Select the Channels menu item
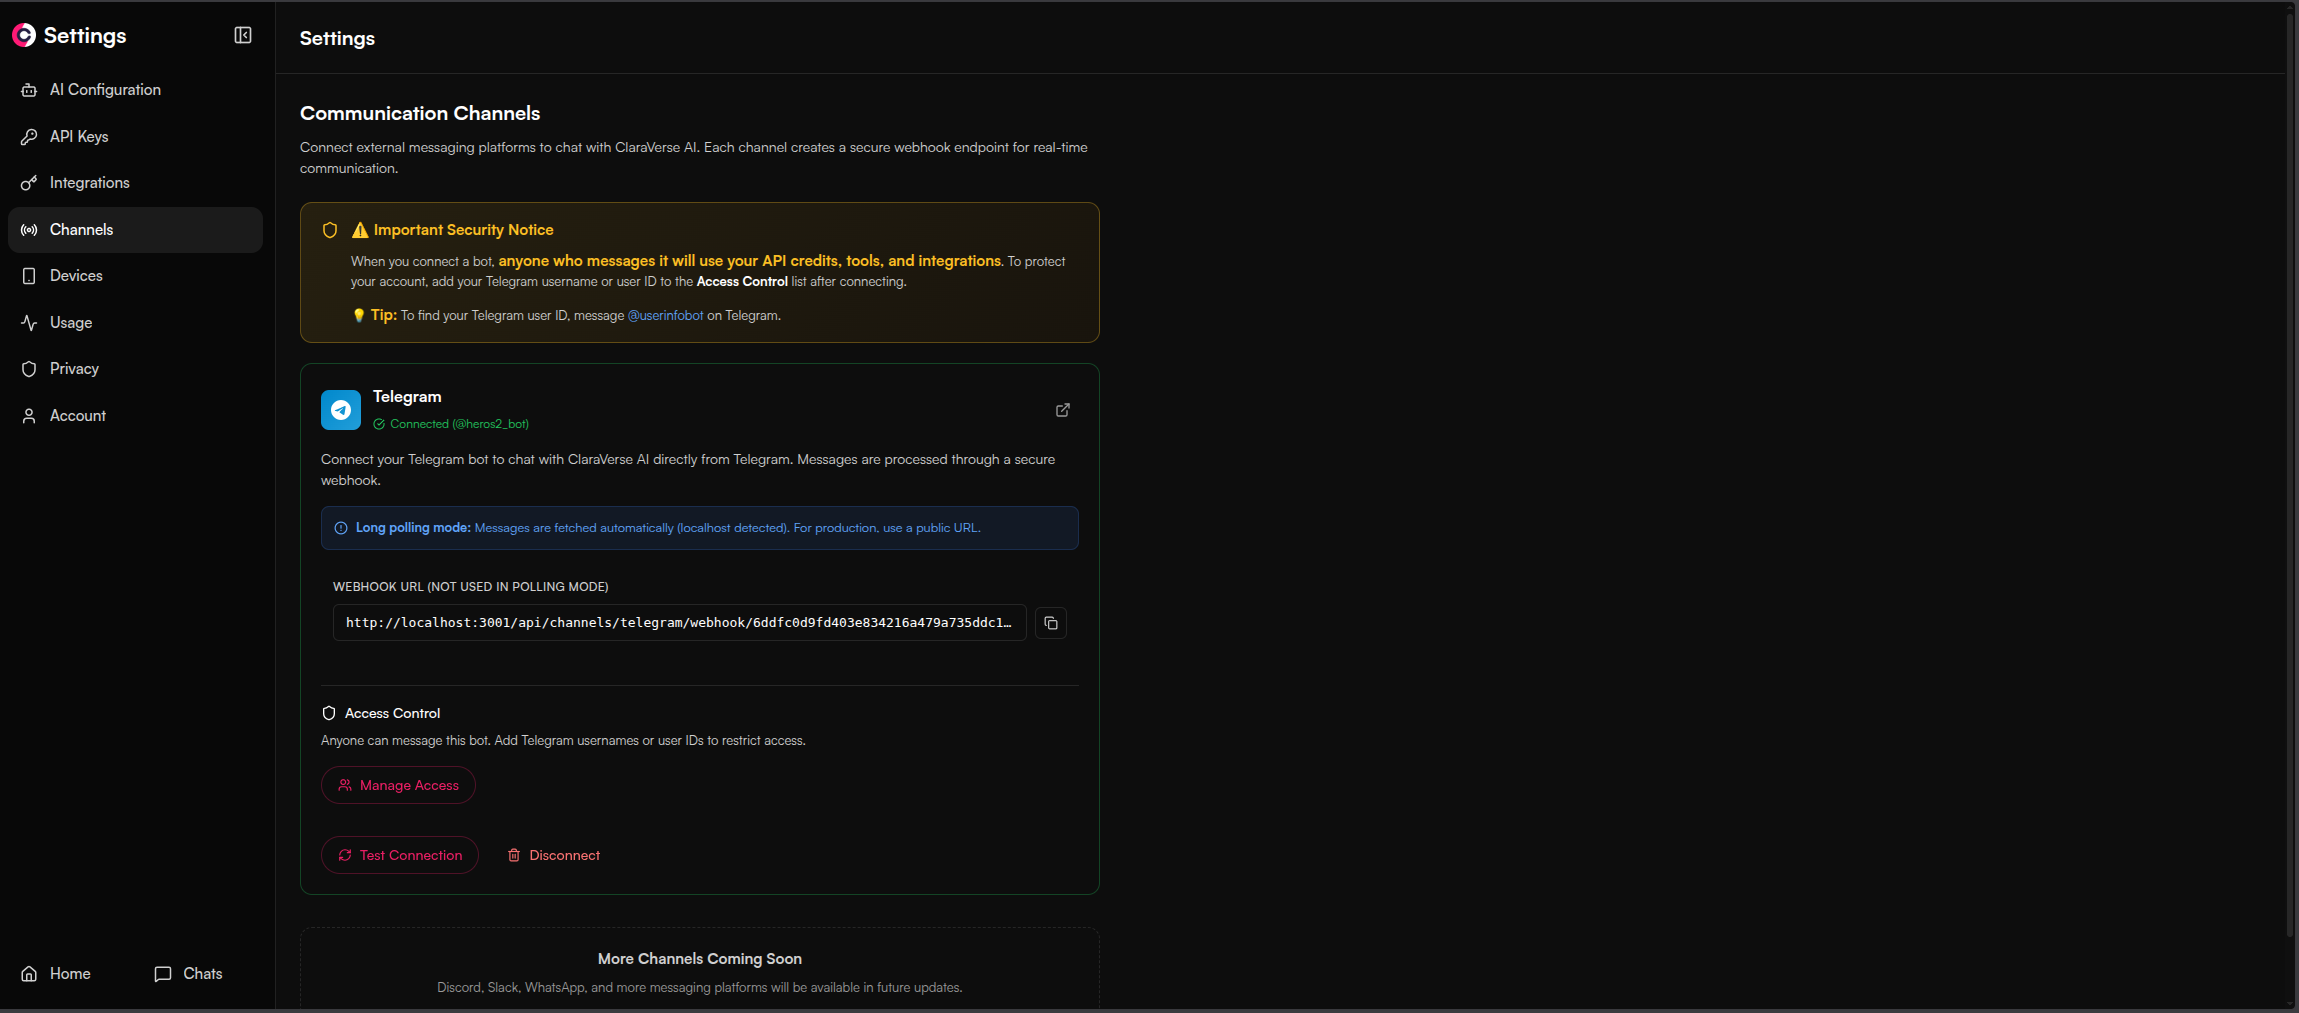Viewport: 2299px width, 1013px height. (x=135, y=230)
